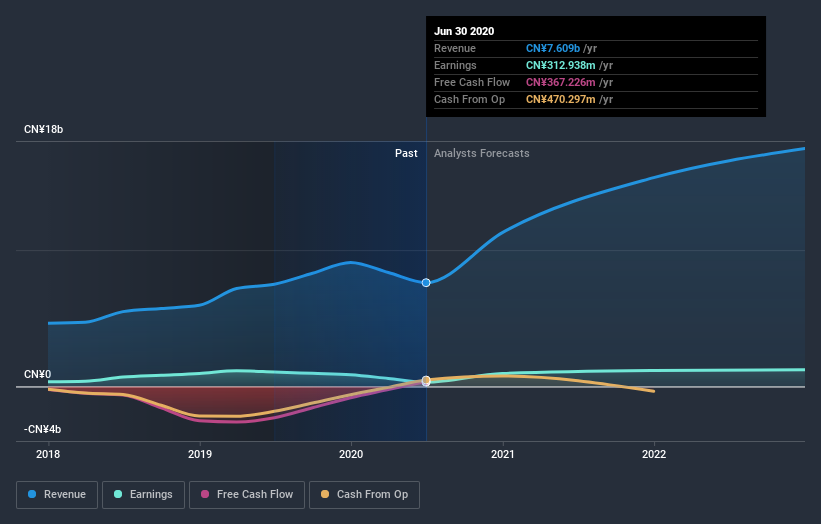Click the CN¥0 y-axis label
This screenshot has height=524, width=821.
(38, 374)
